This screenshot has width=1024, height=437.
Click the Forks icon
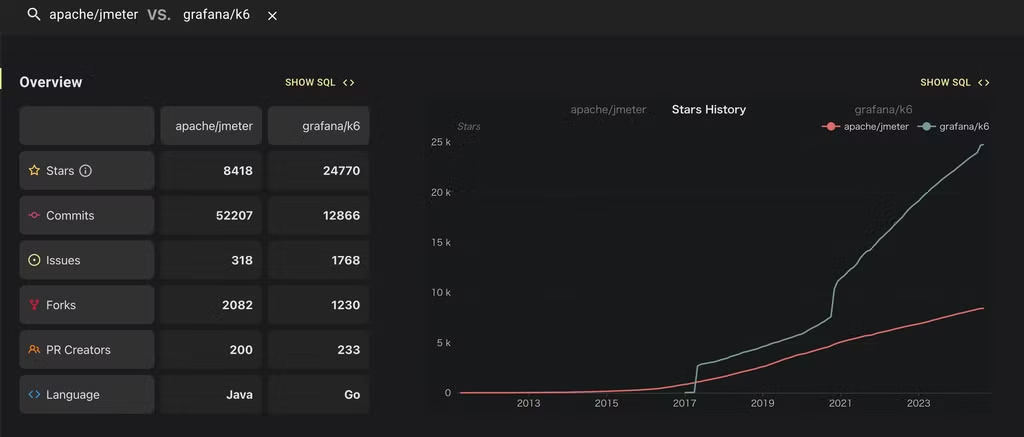[x=35, y=305]
